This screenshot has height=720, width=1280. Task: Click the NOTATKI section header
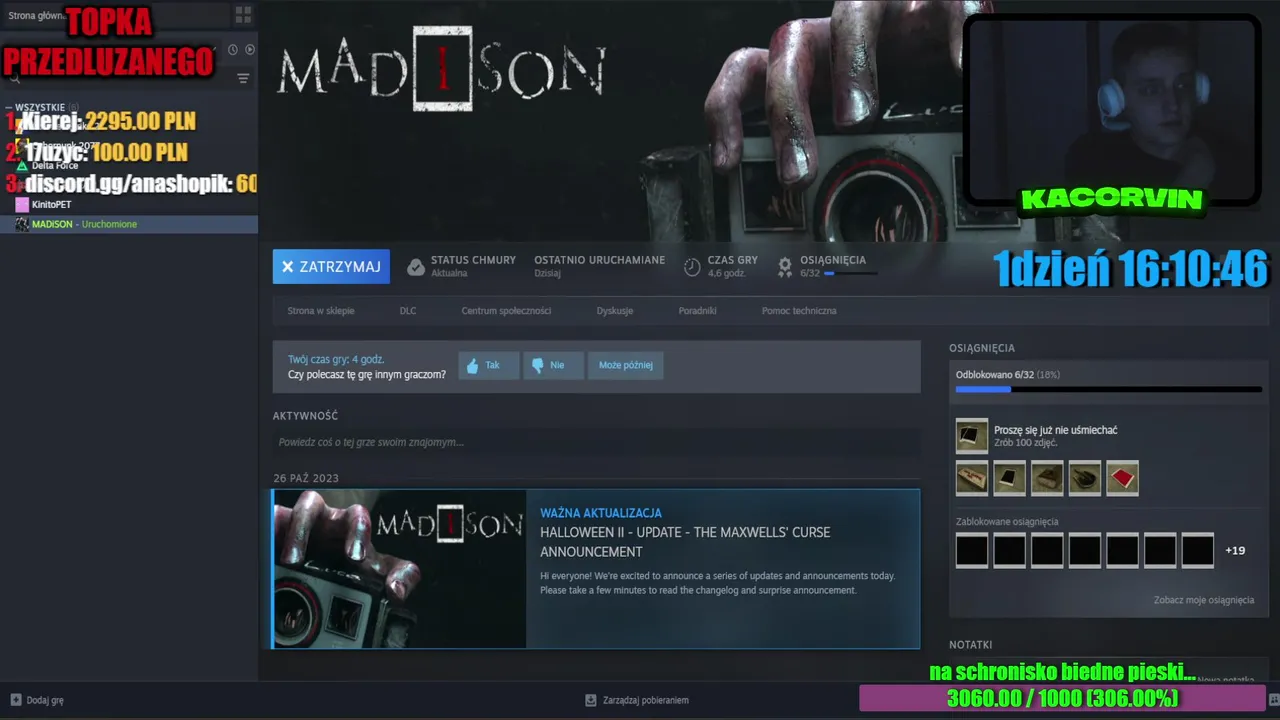(x=971, y=645)
